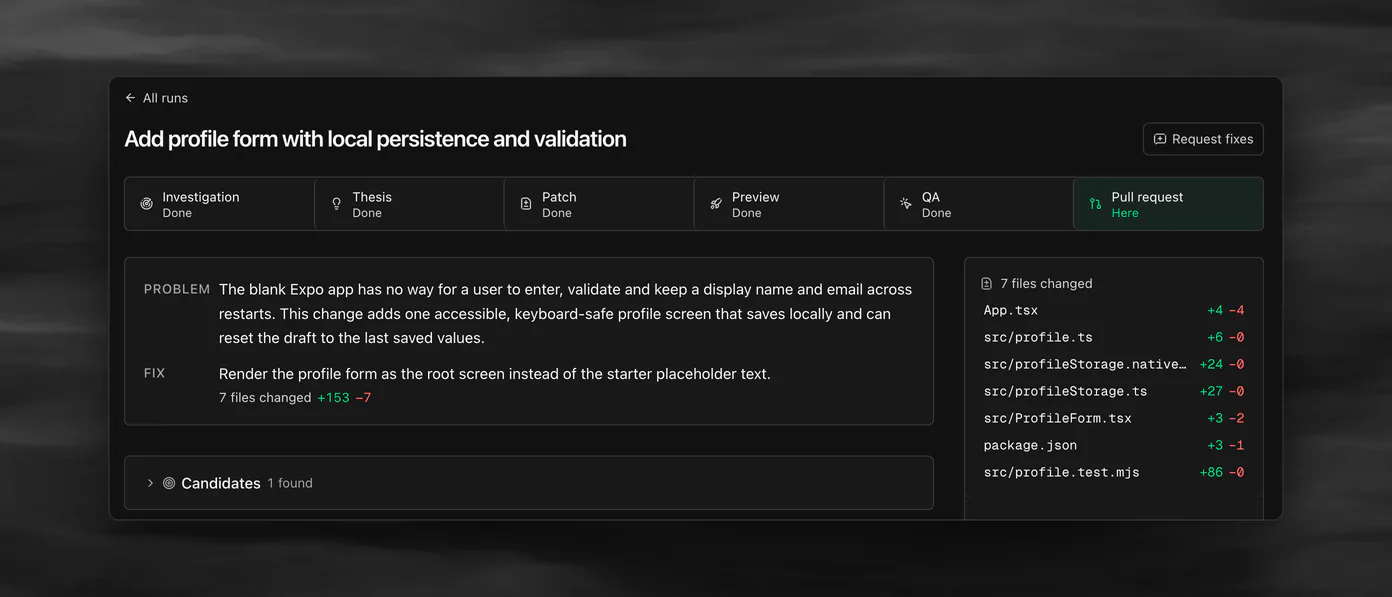Image resolution: width=1392 pixels, height=597 pixels.
Task: Click the Preview step rocket icon
Action: click(x=716, y=204)
